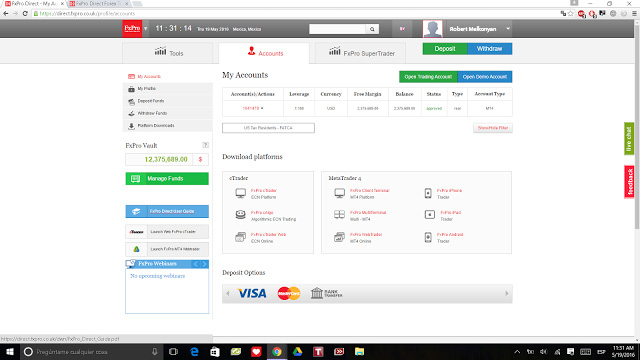The image size is (640, 360).
Task: Switch to the Tools tab
Action: (168, 53)
